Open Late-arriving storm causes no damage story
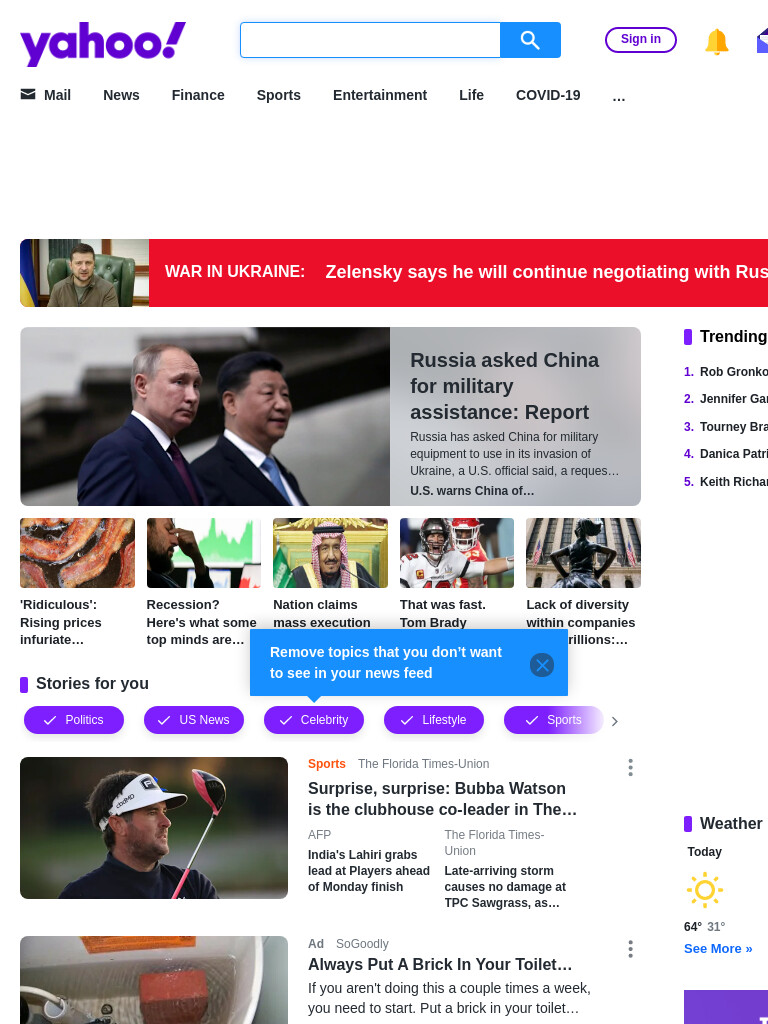The image size is (768, 1024). click(x=505, y=887)
